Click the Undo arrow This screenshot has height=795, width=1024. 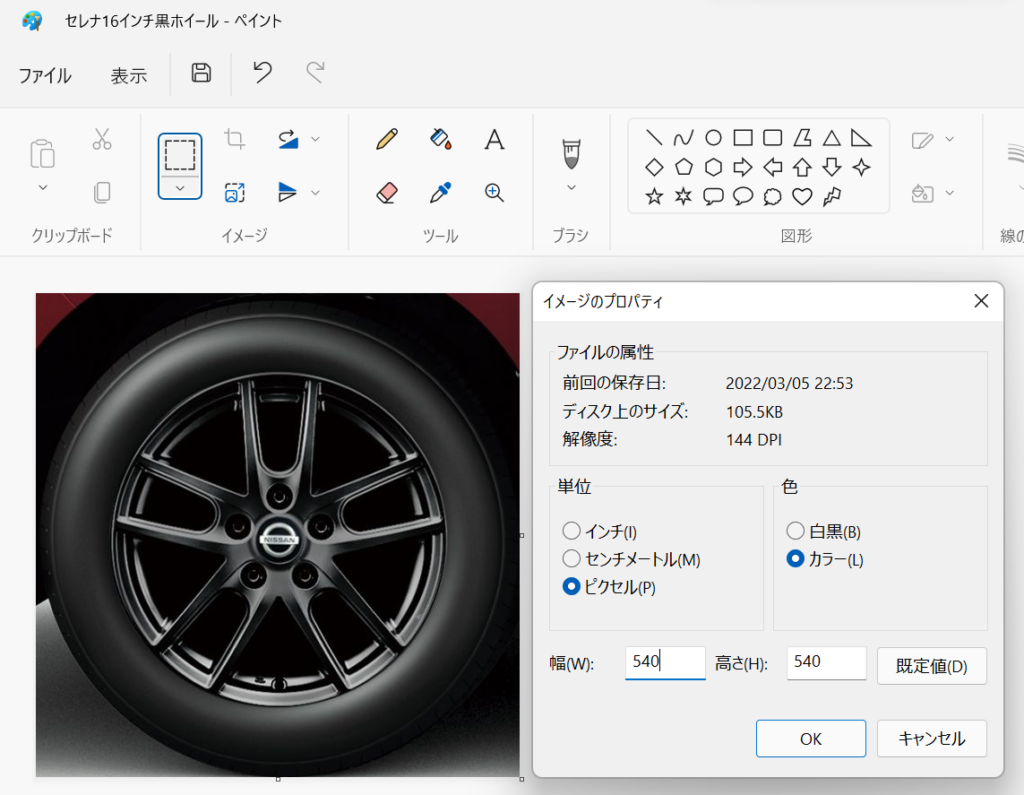click(262, 73)
